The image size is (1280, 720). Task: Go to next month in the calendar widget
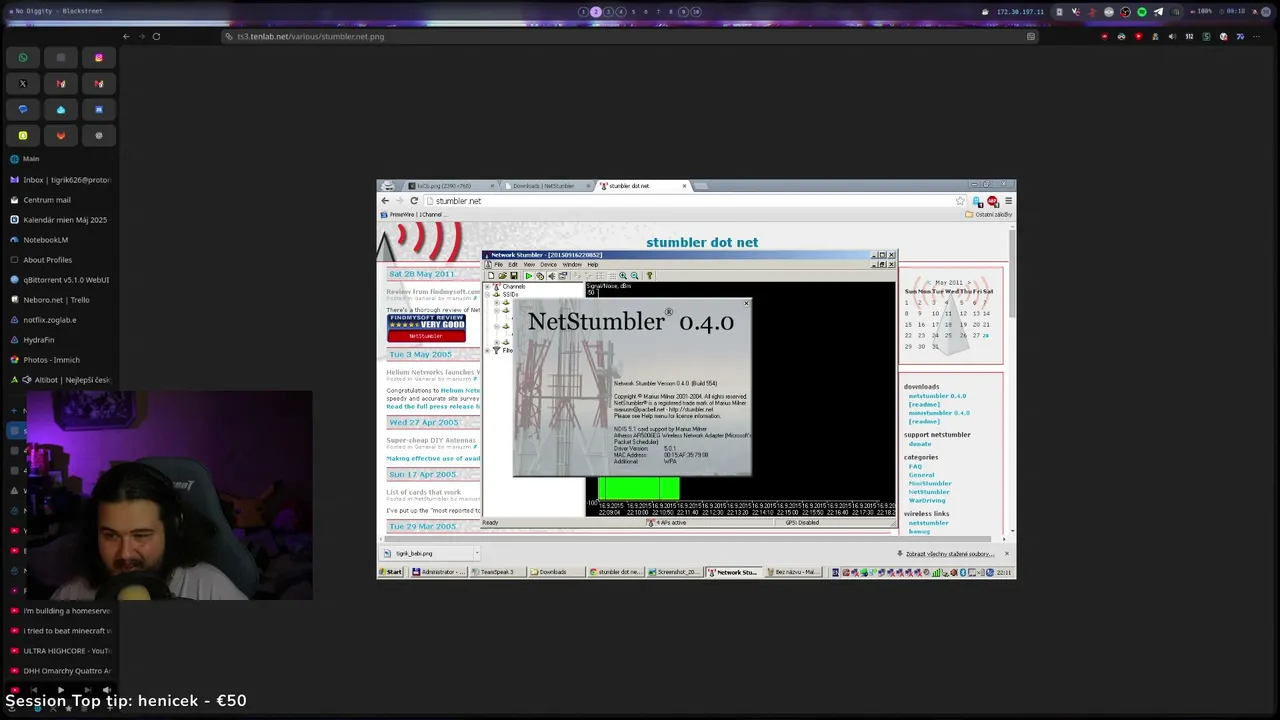970,283
